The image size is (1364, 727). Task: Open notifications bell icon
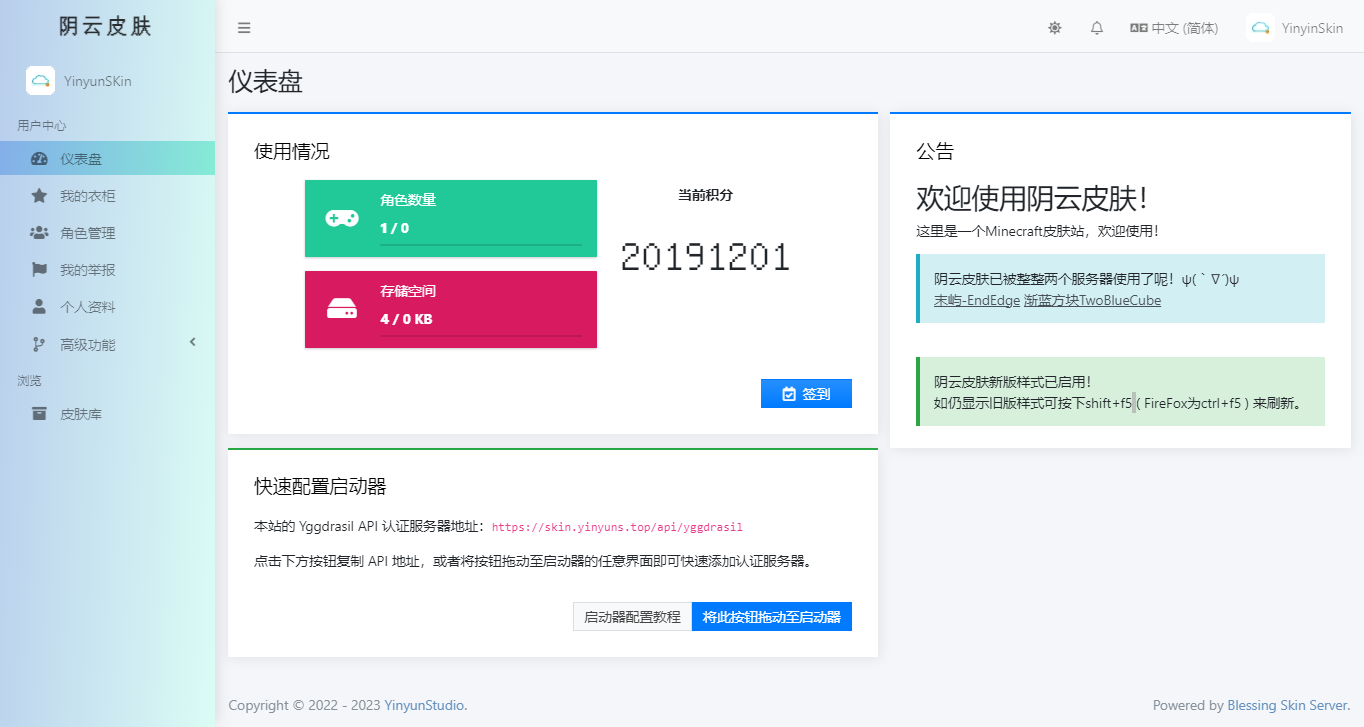click(x=1097, y=28)
